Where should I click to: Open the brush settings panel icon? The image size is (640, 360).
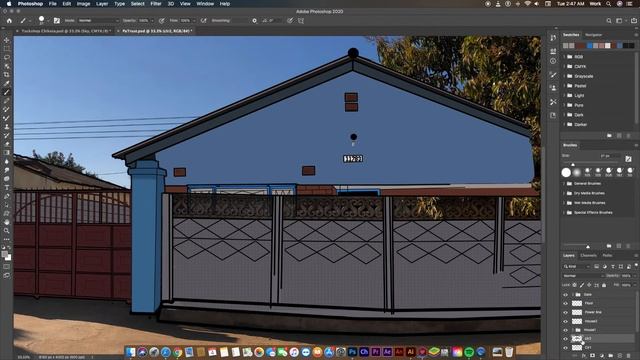click(x=57, y=20)
